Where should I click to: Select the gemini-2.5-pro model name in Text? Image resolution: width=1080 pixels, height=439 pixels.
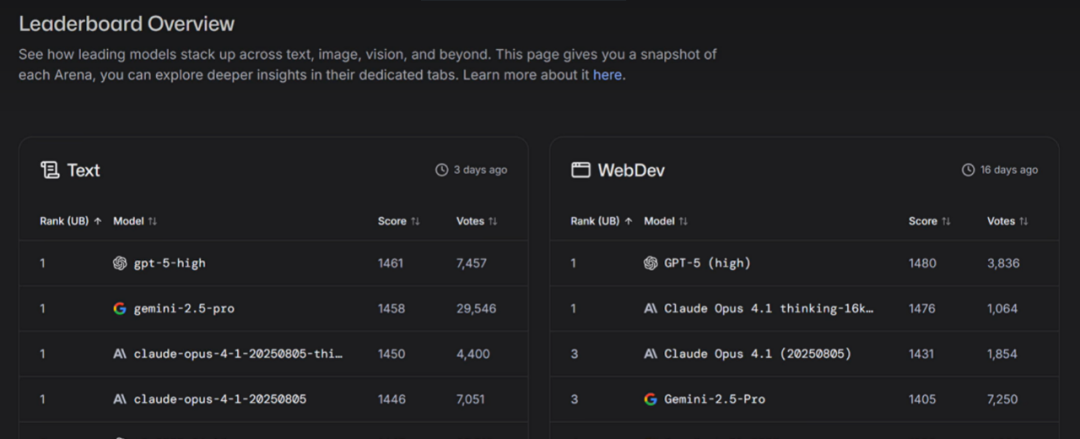184,309
